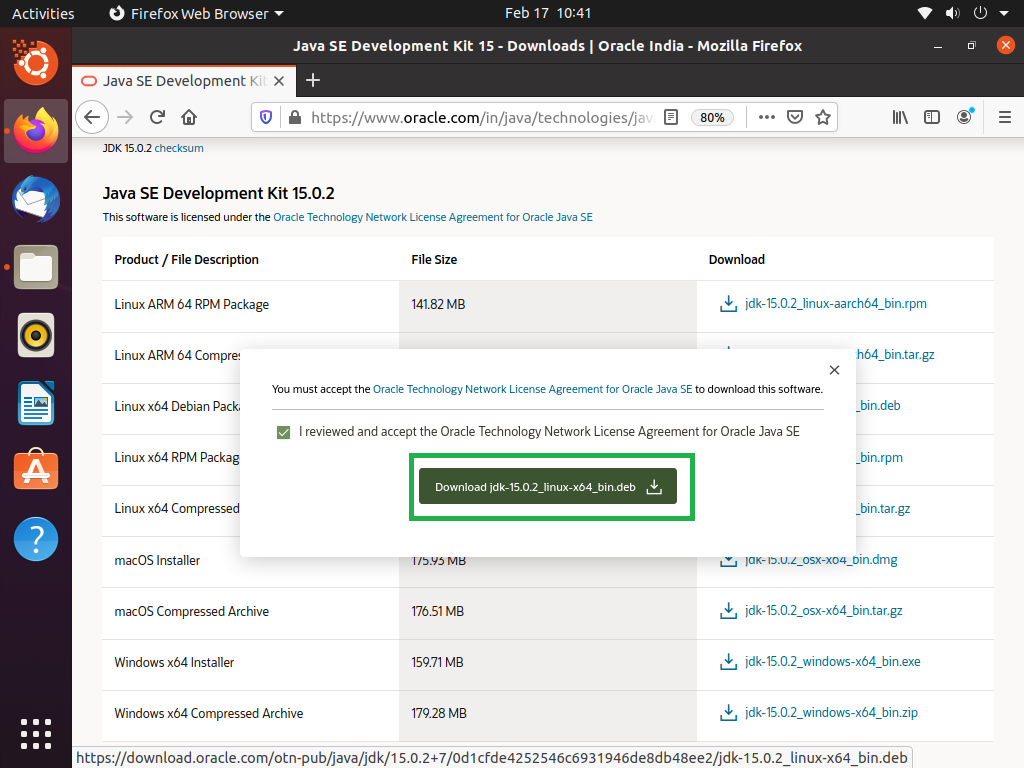Screen dimensions: 1024x768
Task: Click the forward navigation arrow
Action: 125,118
